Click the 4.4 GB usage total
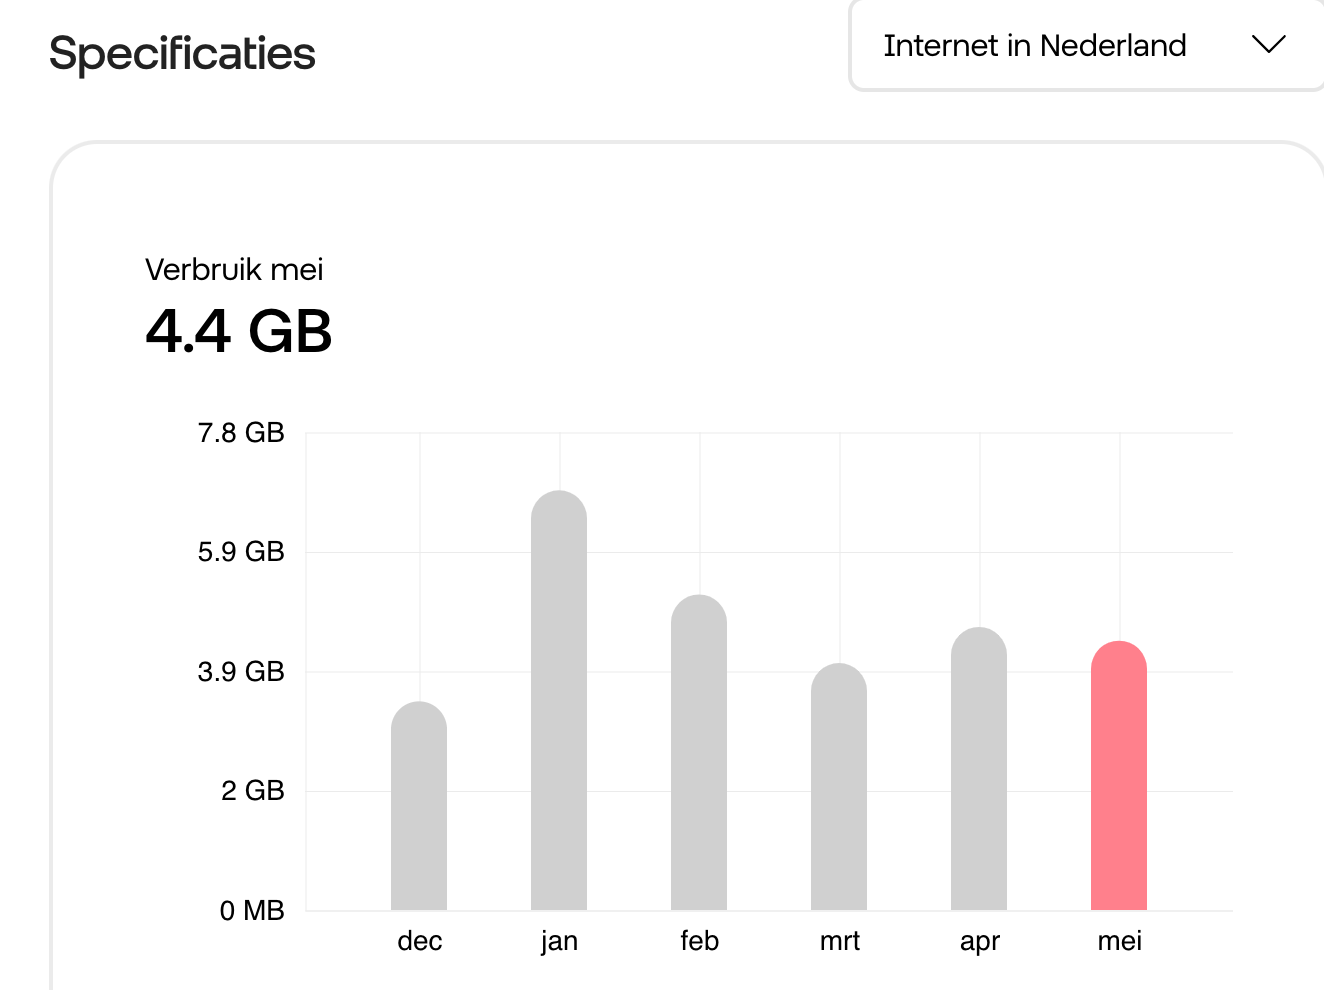This screenshot has width=1324, height=990. [239, 331]
